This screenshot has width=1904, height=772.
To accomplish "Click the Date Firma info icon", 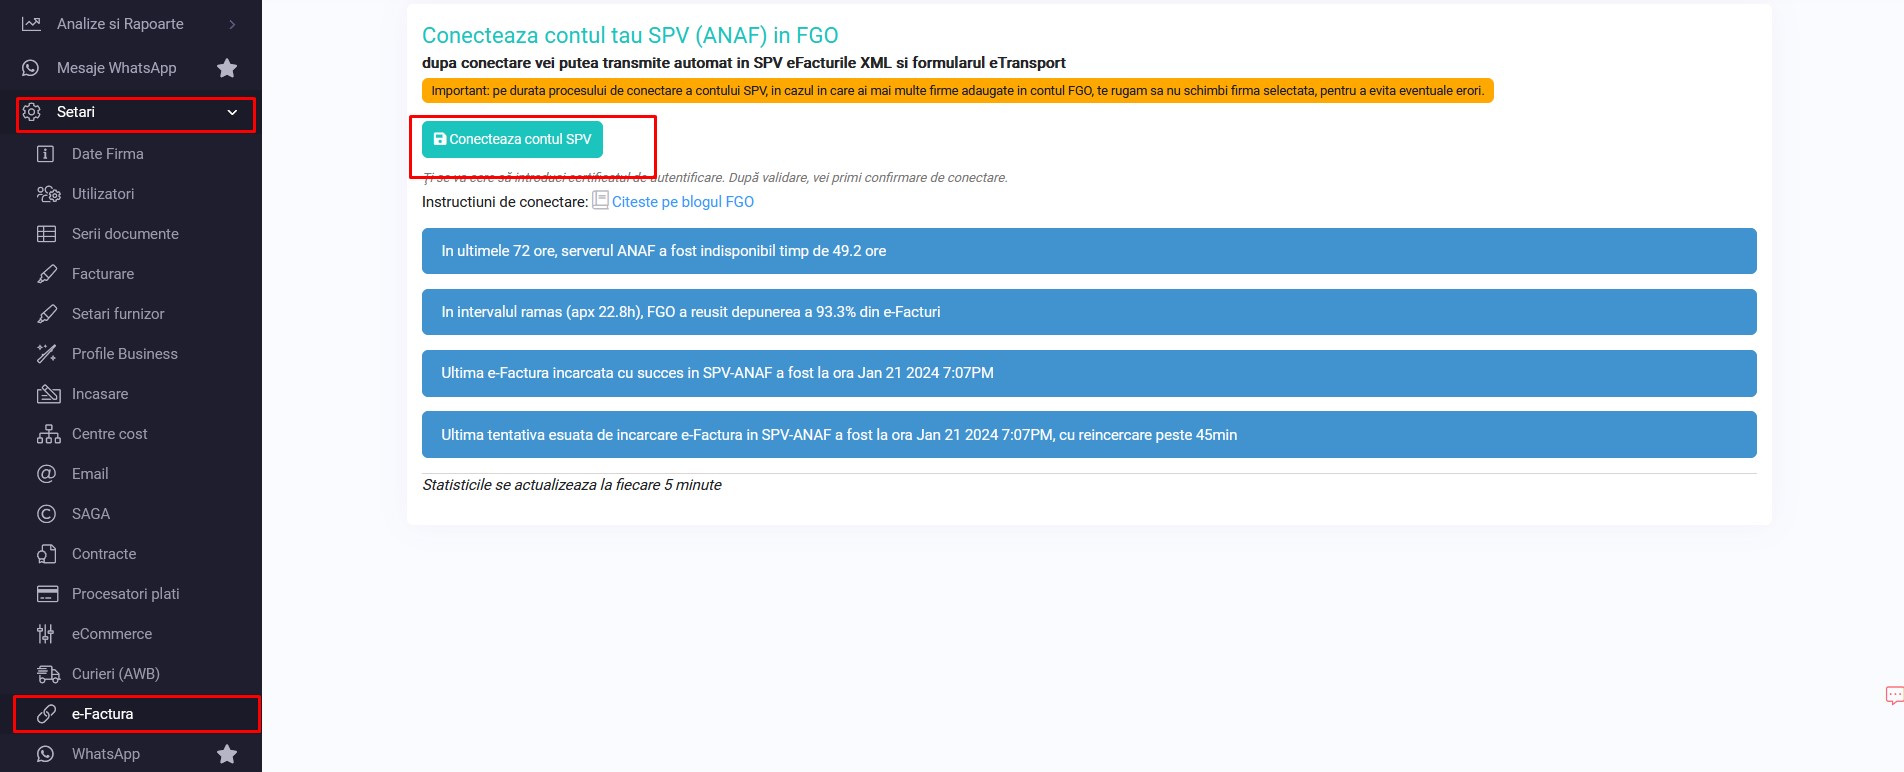I will (46, 154).
